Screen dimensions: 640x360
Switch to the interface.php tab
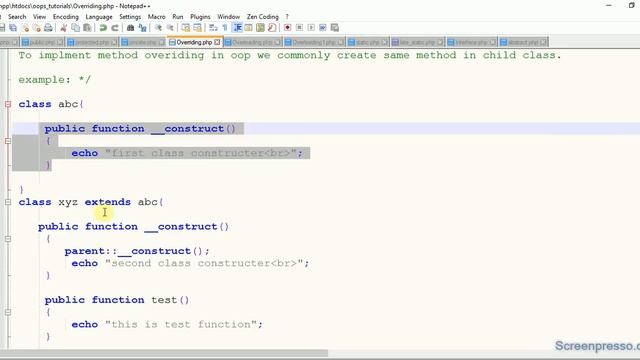coord(471,42)
